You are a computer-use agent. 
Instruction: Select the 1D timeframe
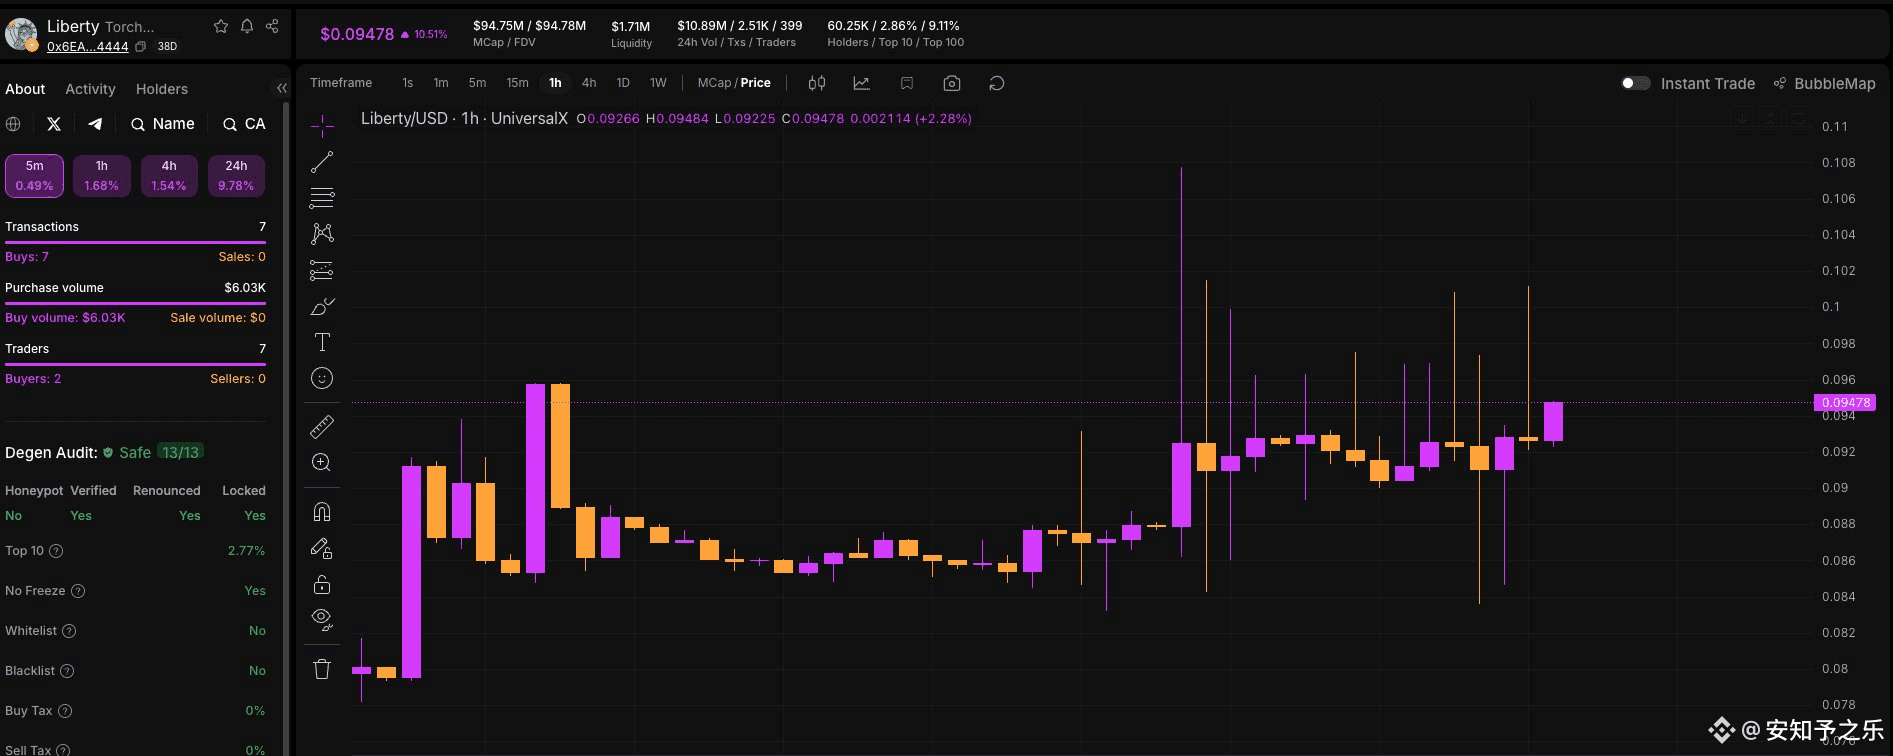pyautogui.click(x=623, y=83)
